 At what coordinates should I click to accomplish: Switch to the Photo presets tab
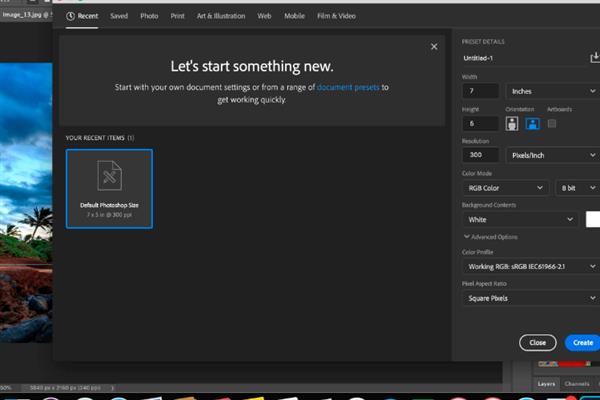click(149, 17)
